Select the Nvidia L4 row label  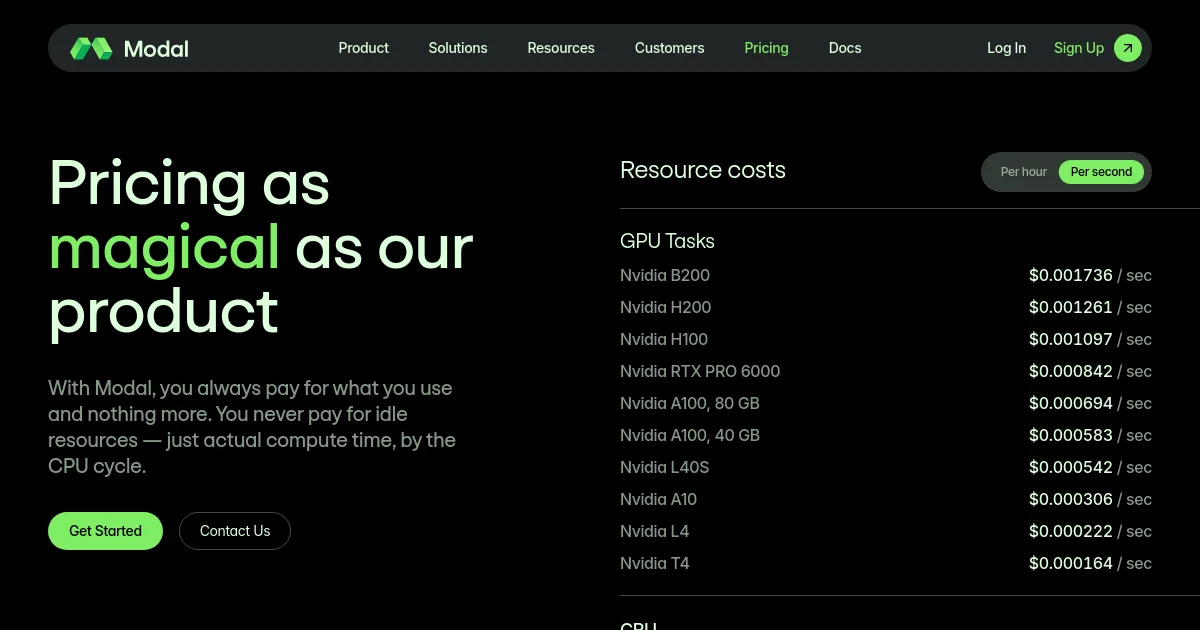(654, 531)
